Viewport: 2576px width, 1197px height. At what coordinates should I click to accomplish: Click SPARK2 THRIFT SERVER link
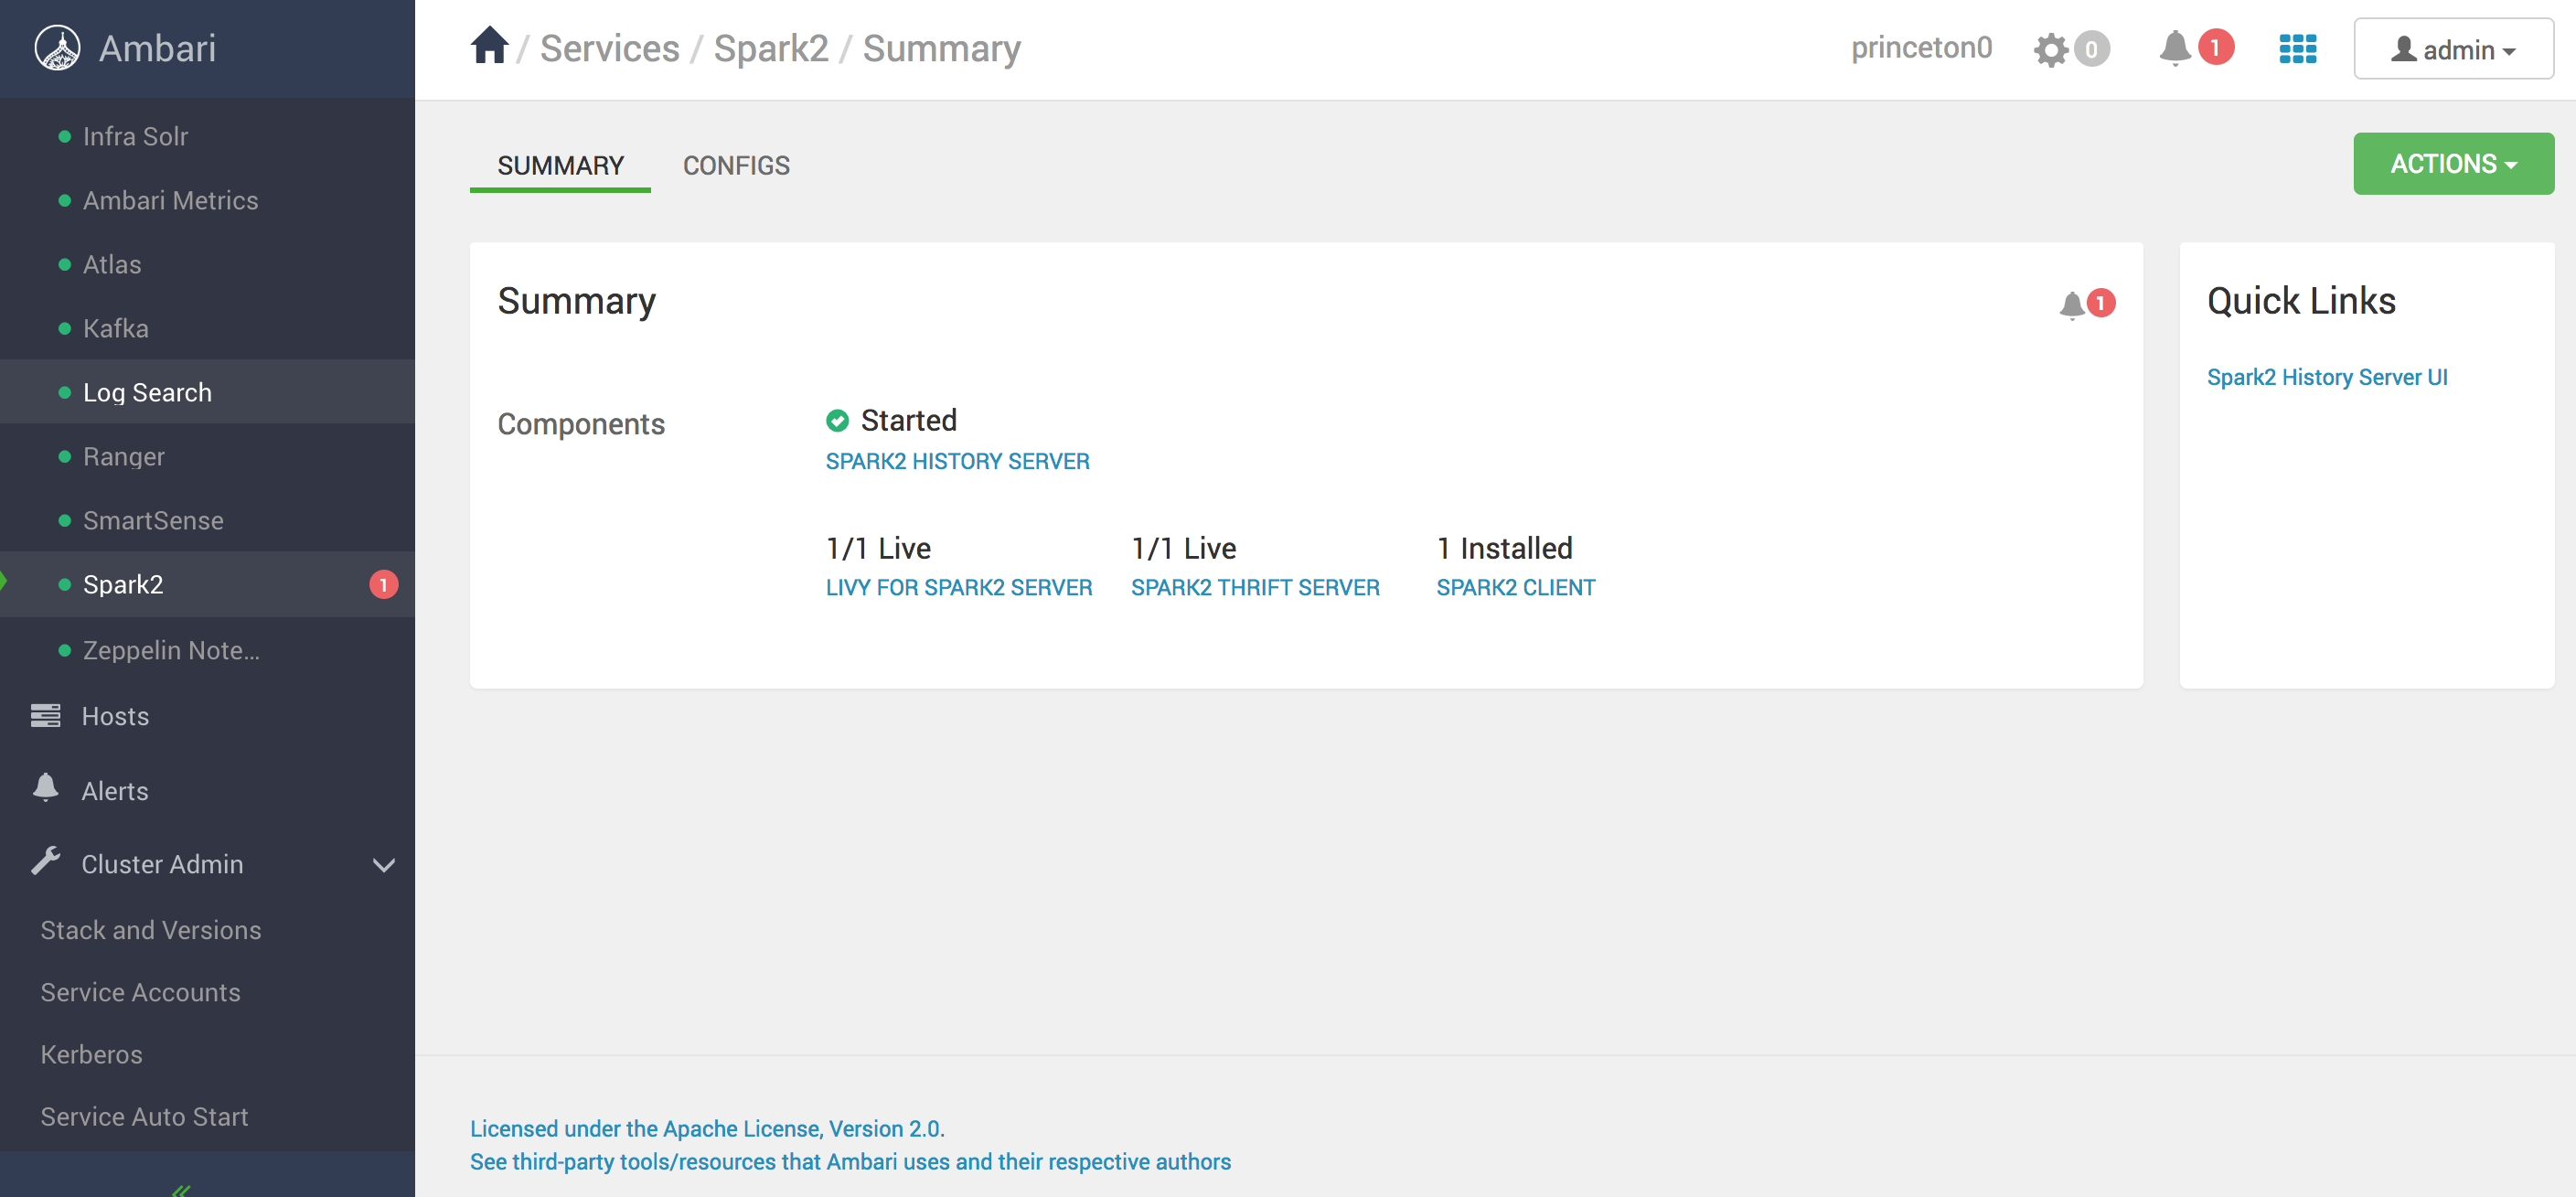(1255, 587)
